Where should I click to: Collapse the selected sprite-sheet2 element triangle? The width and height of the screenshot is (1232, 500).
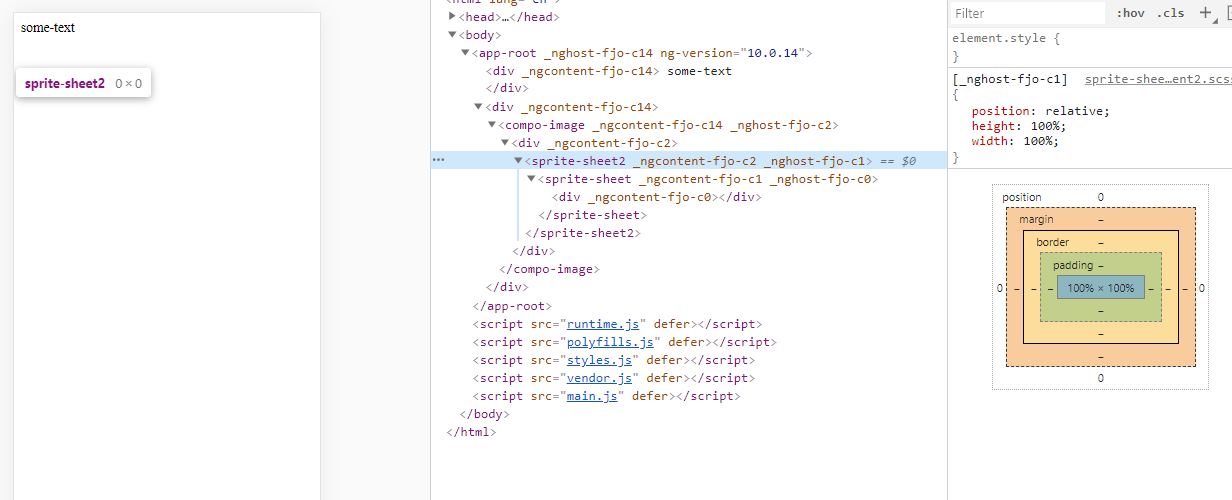pyautogui.click(x=518, y=161)
